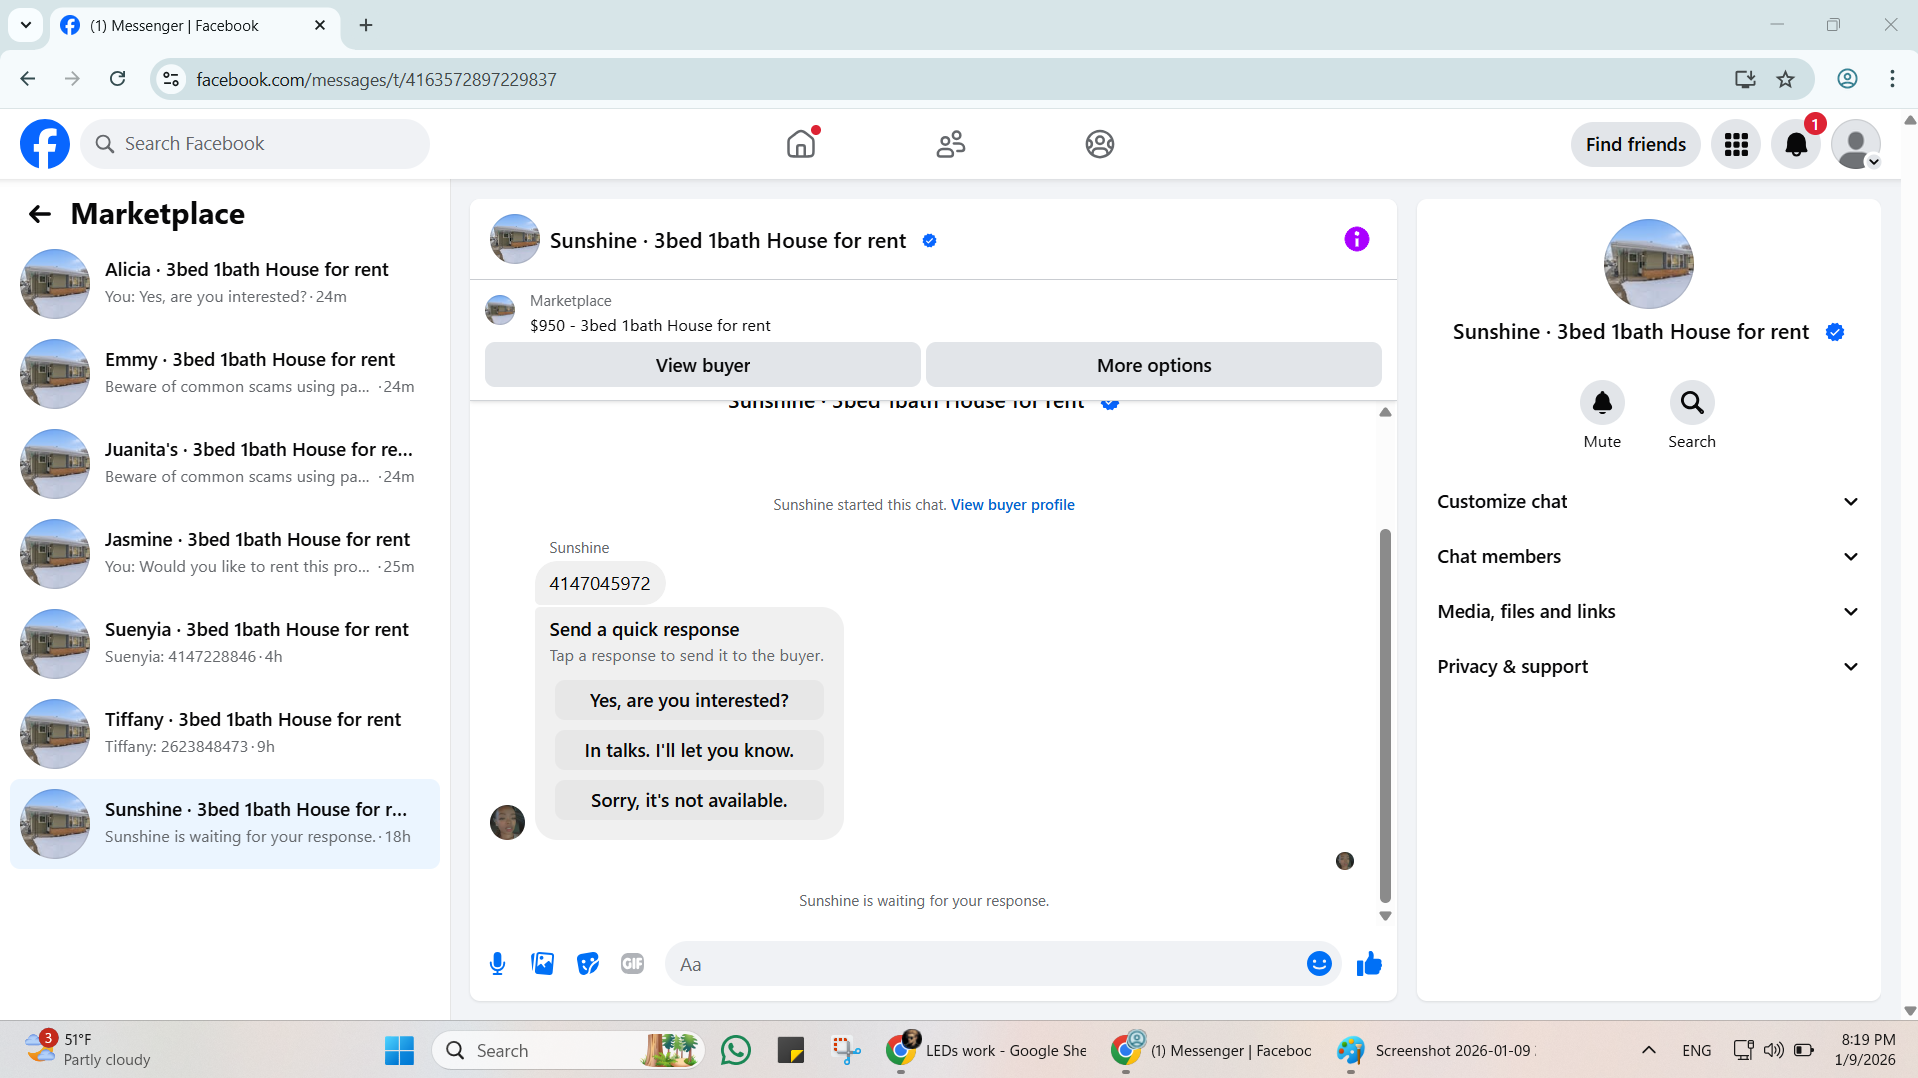The image size is (1918, 1078).
Task: Click chat scroll down arrow
Action: [1385, 916]
